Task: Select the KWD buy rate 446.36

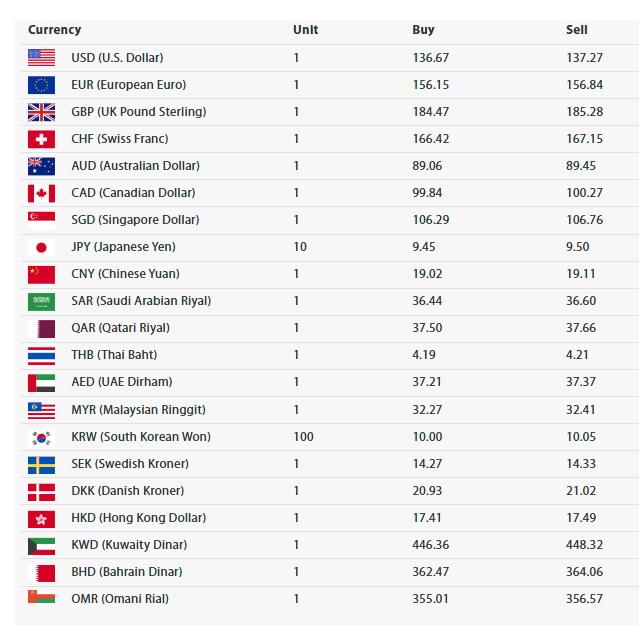Action: tap(430, 545)
